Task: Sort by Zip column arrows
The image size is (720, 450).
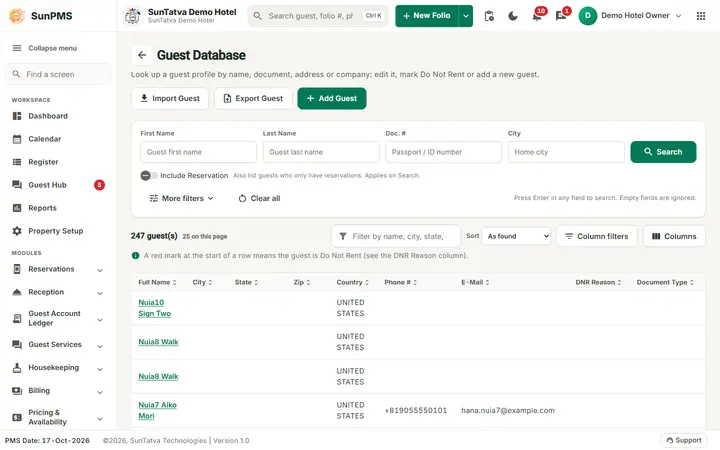Action: [x=308, y=282]
